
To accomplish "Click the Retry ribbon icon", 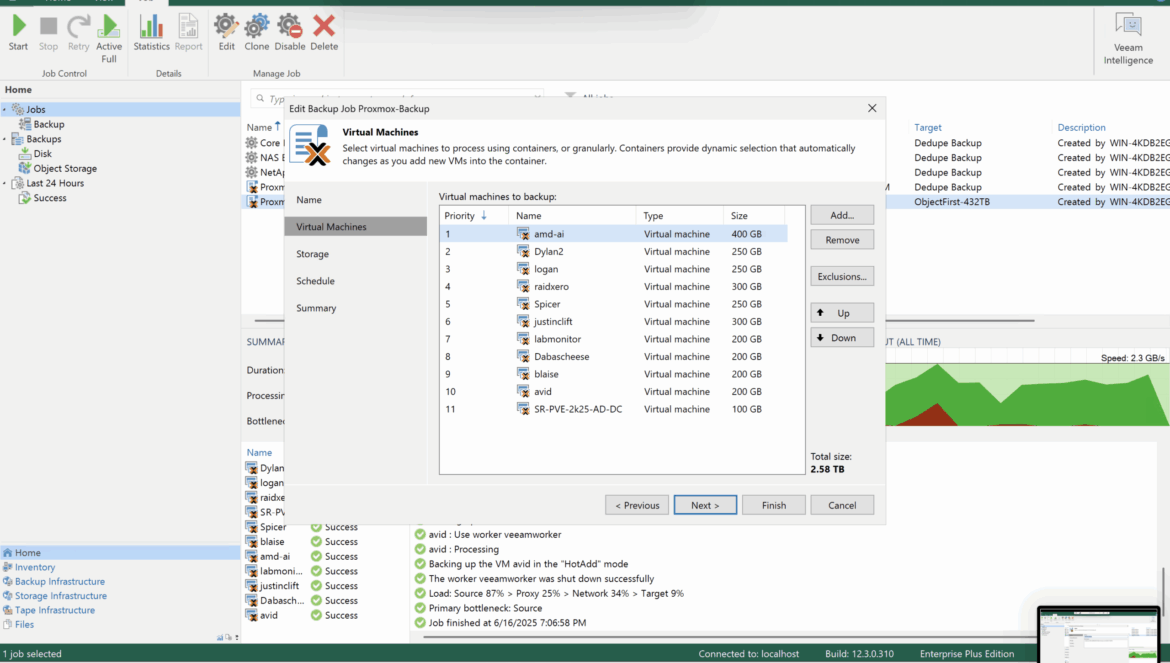I will coord(78,33).
